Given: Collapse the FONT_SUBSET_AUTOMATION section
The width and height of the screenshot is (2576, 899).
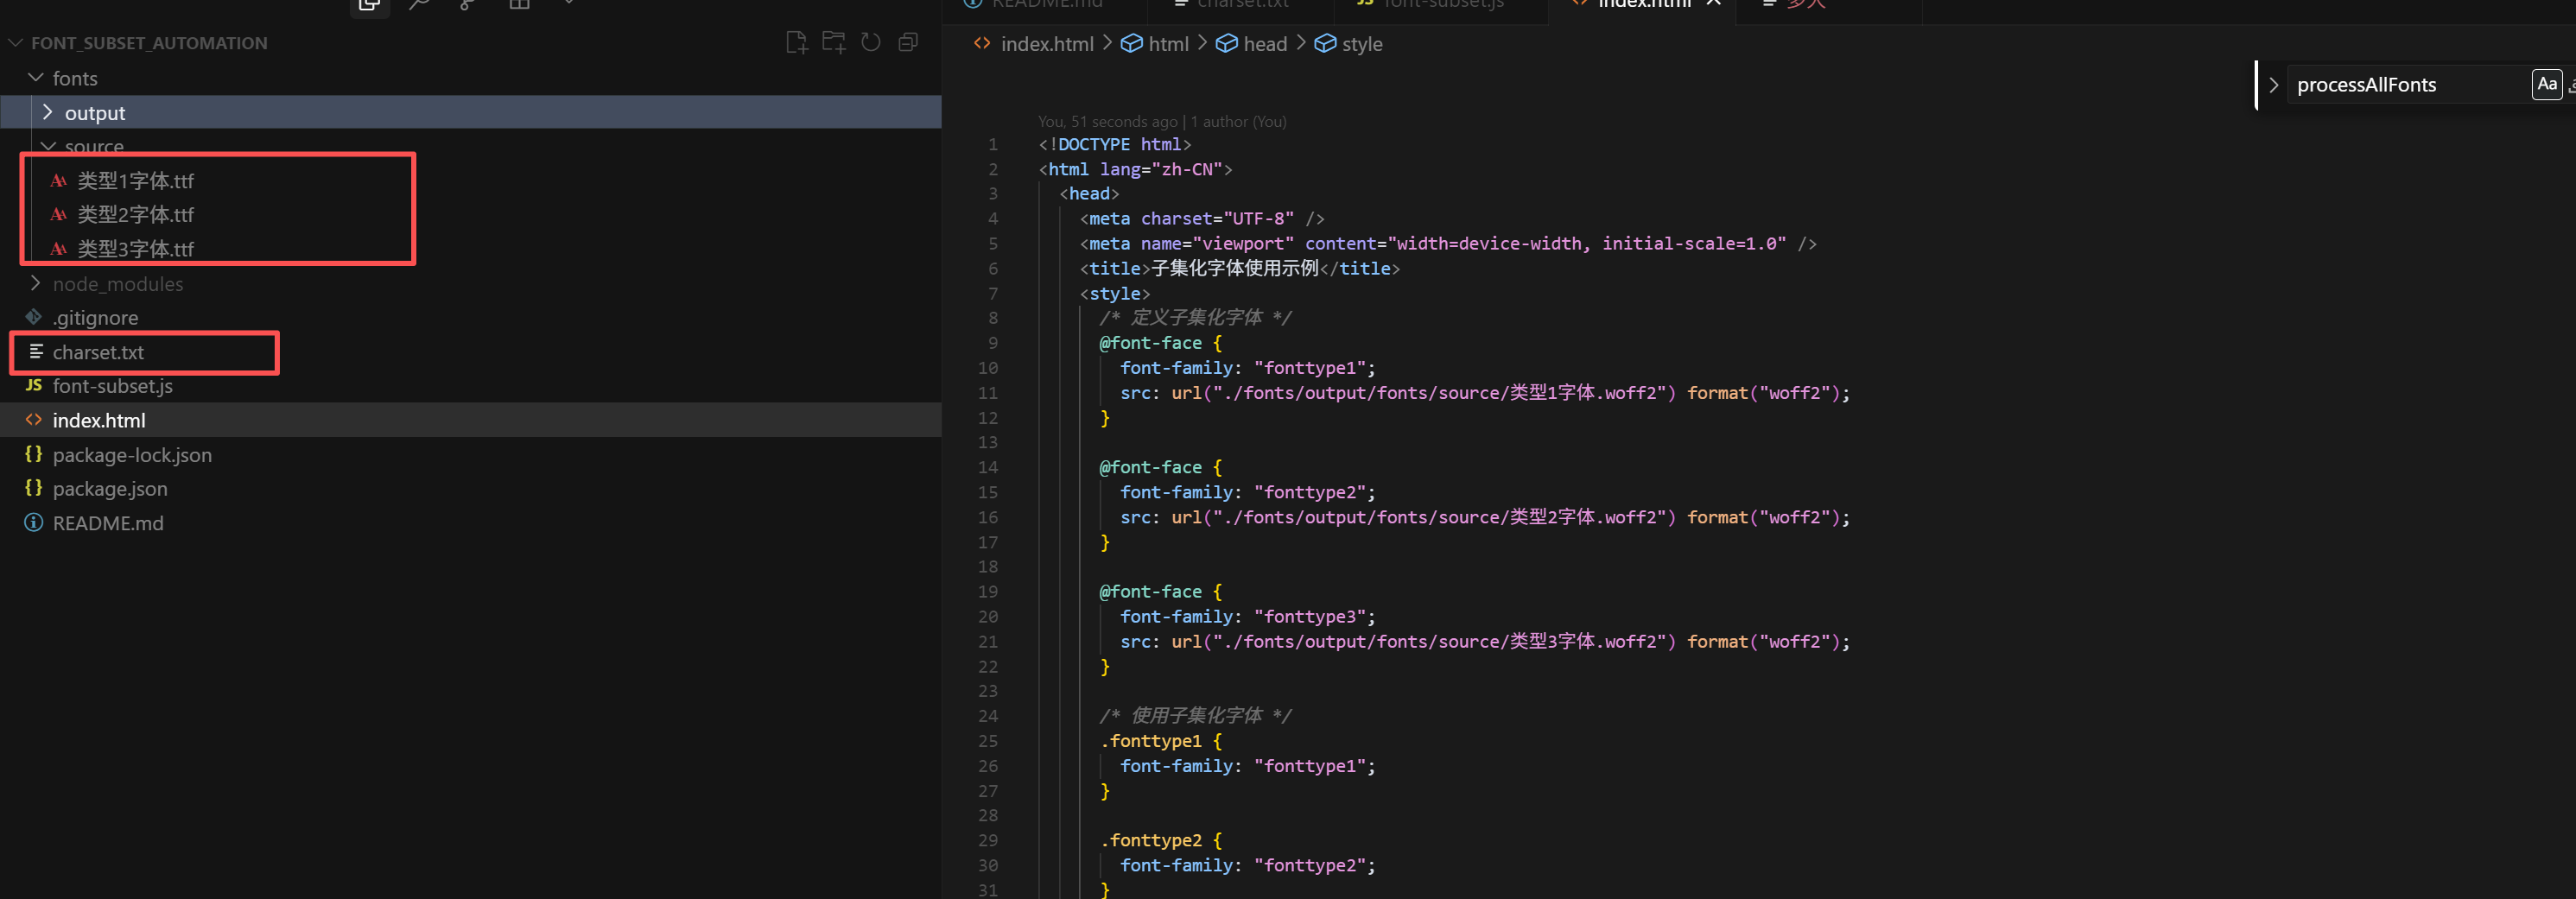Looking at the screenshot, I should 150,43.
